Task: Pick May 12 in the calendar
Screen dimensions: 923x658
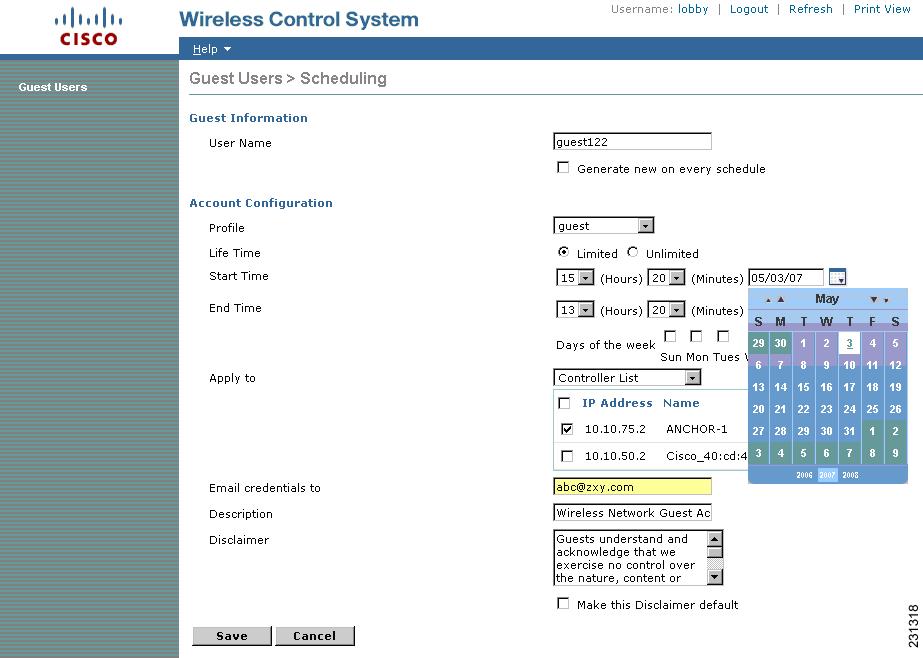Action: 895,365
